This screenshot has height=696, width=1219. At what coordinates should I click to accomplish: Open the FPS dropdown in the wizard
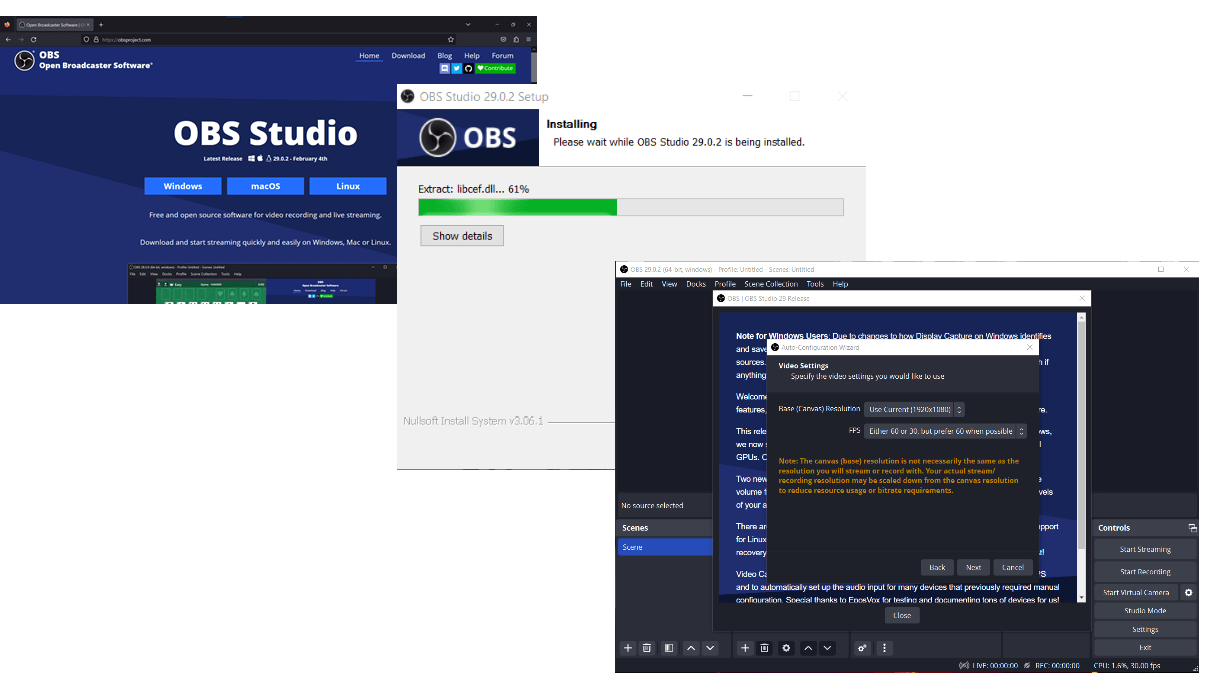[946, 431]
